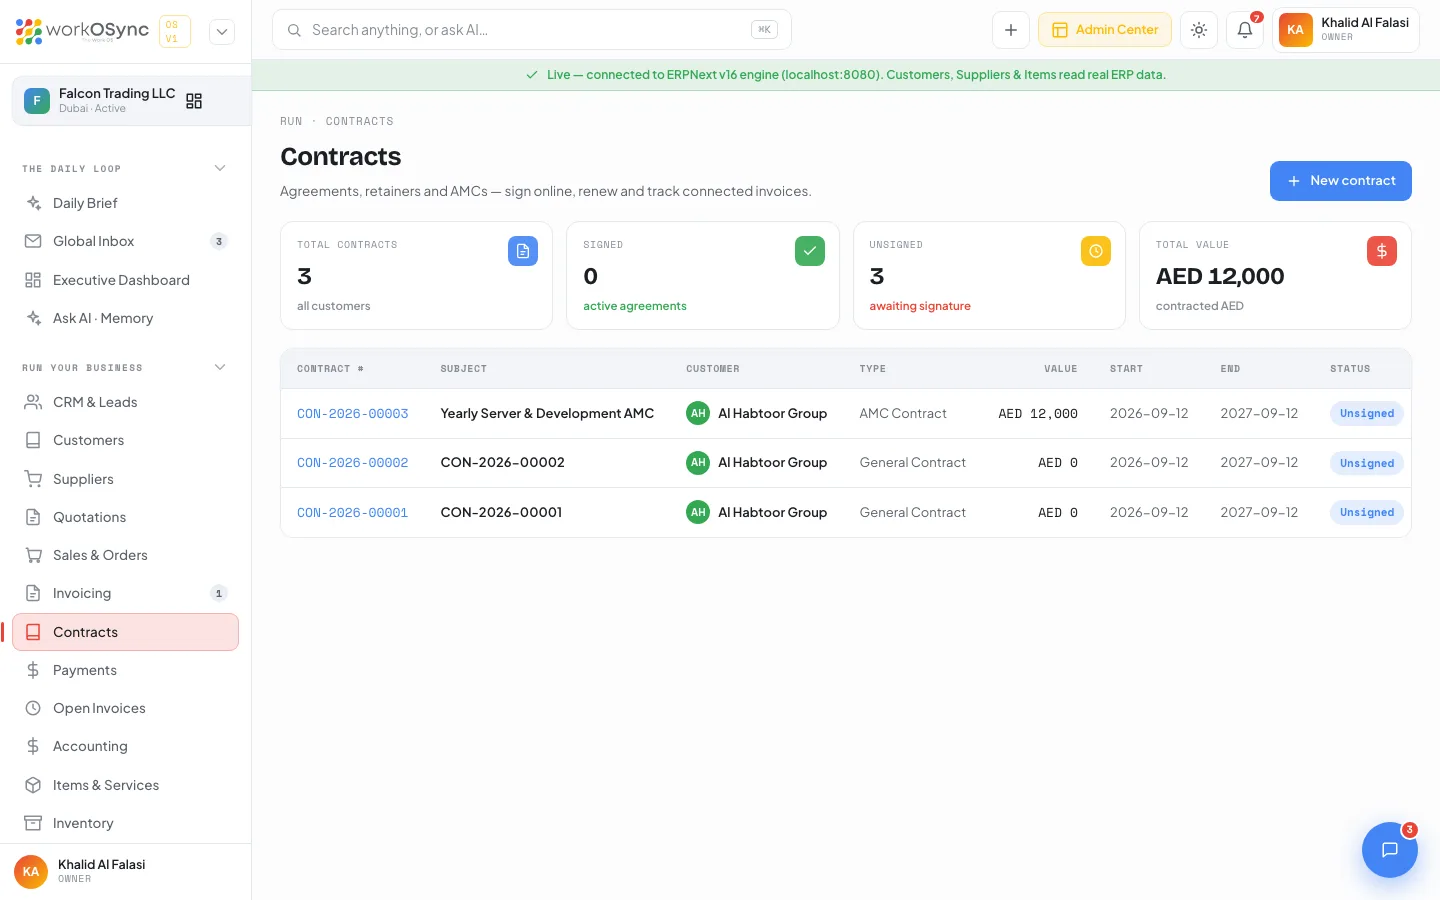Open the Customers page
This screenshot has width=1440, height=900.
[126, 440]
